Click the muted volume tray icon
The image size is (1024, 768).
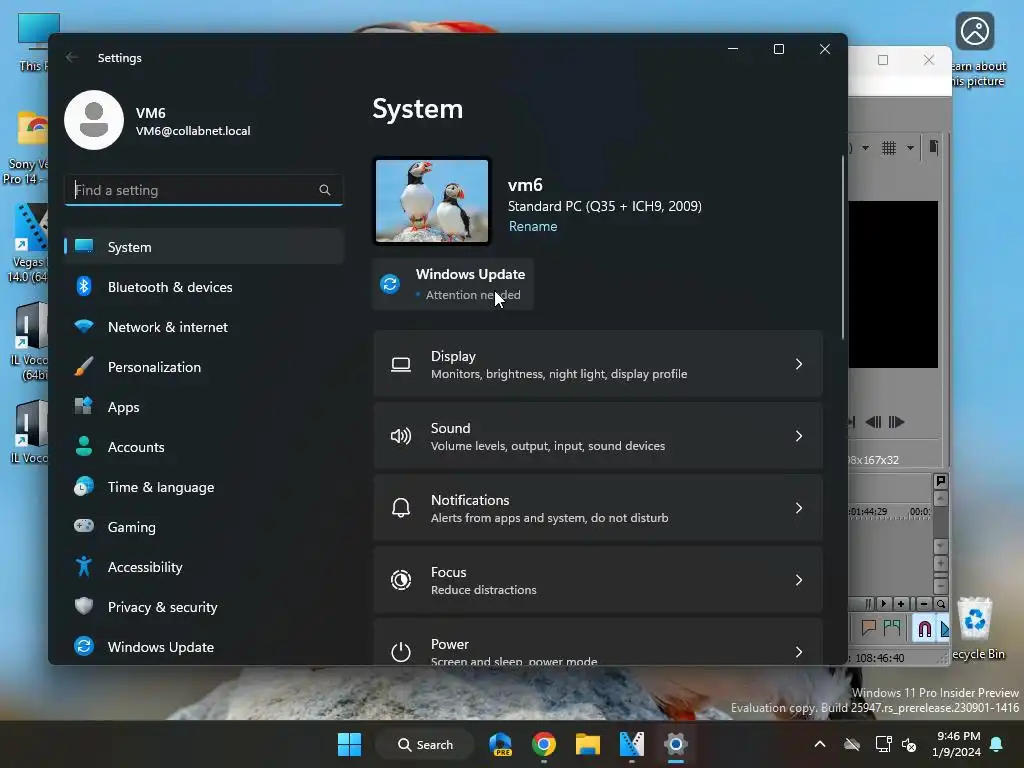(908, 744)
